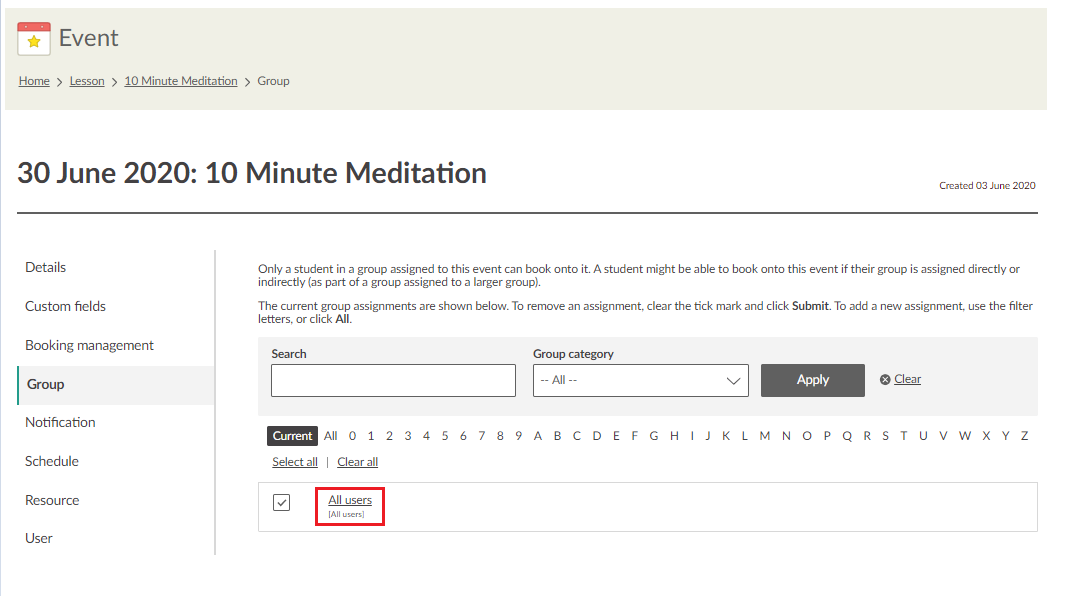Filter groups by letter M

coord(765,436)
